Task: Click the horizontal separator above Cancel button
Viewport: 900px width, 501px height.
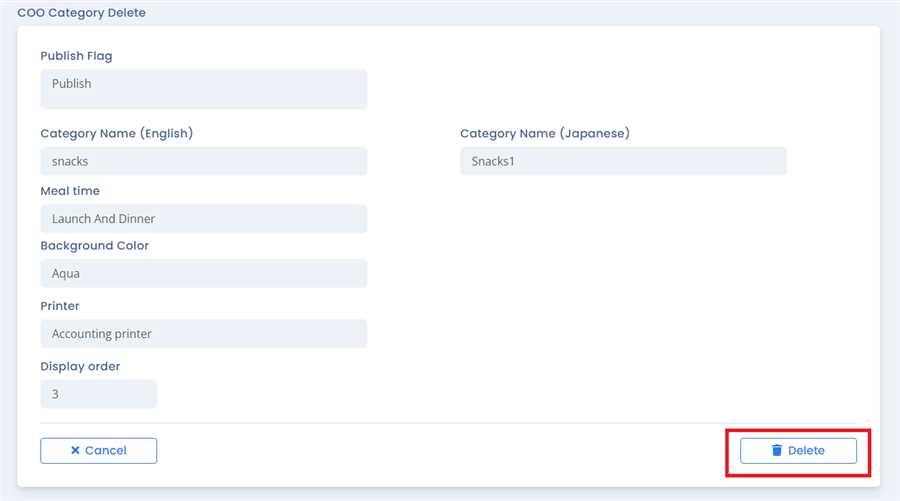Action: click(448, 423)
